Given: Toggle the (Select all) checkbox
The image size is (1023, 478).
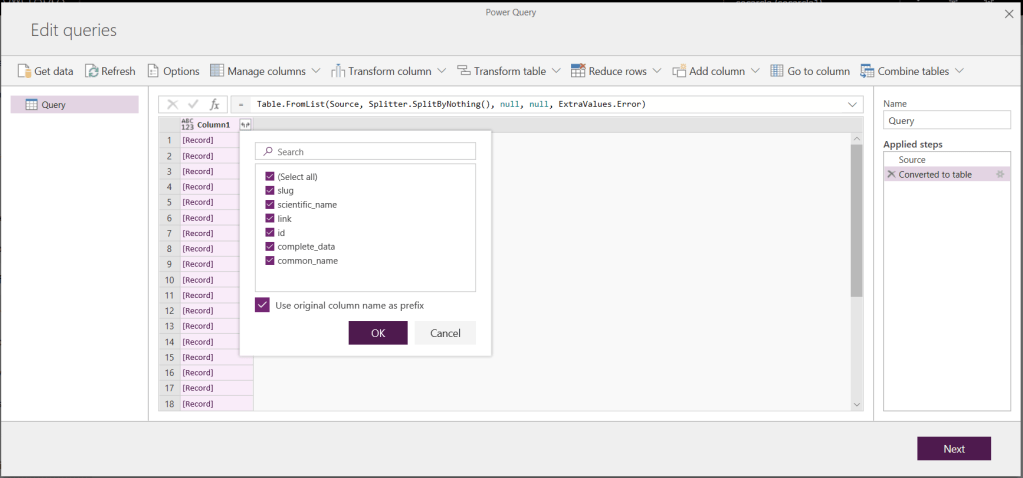Looking at the screenshot, I should click(x=270, y=176).
